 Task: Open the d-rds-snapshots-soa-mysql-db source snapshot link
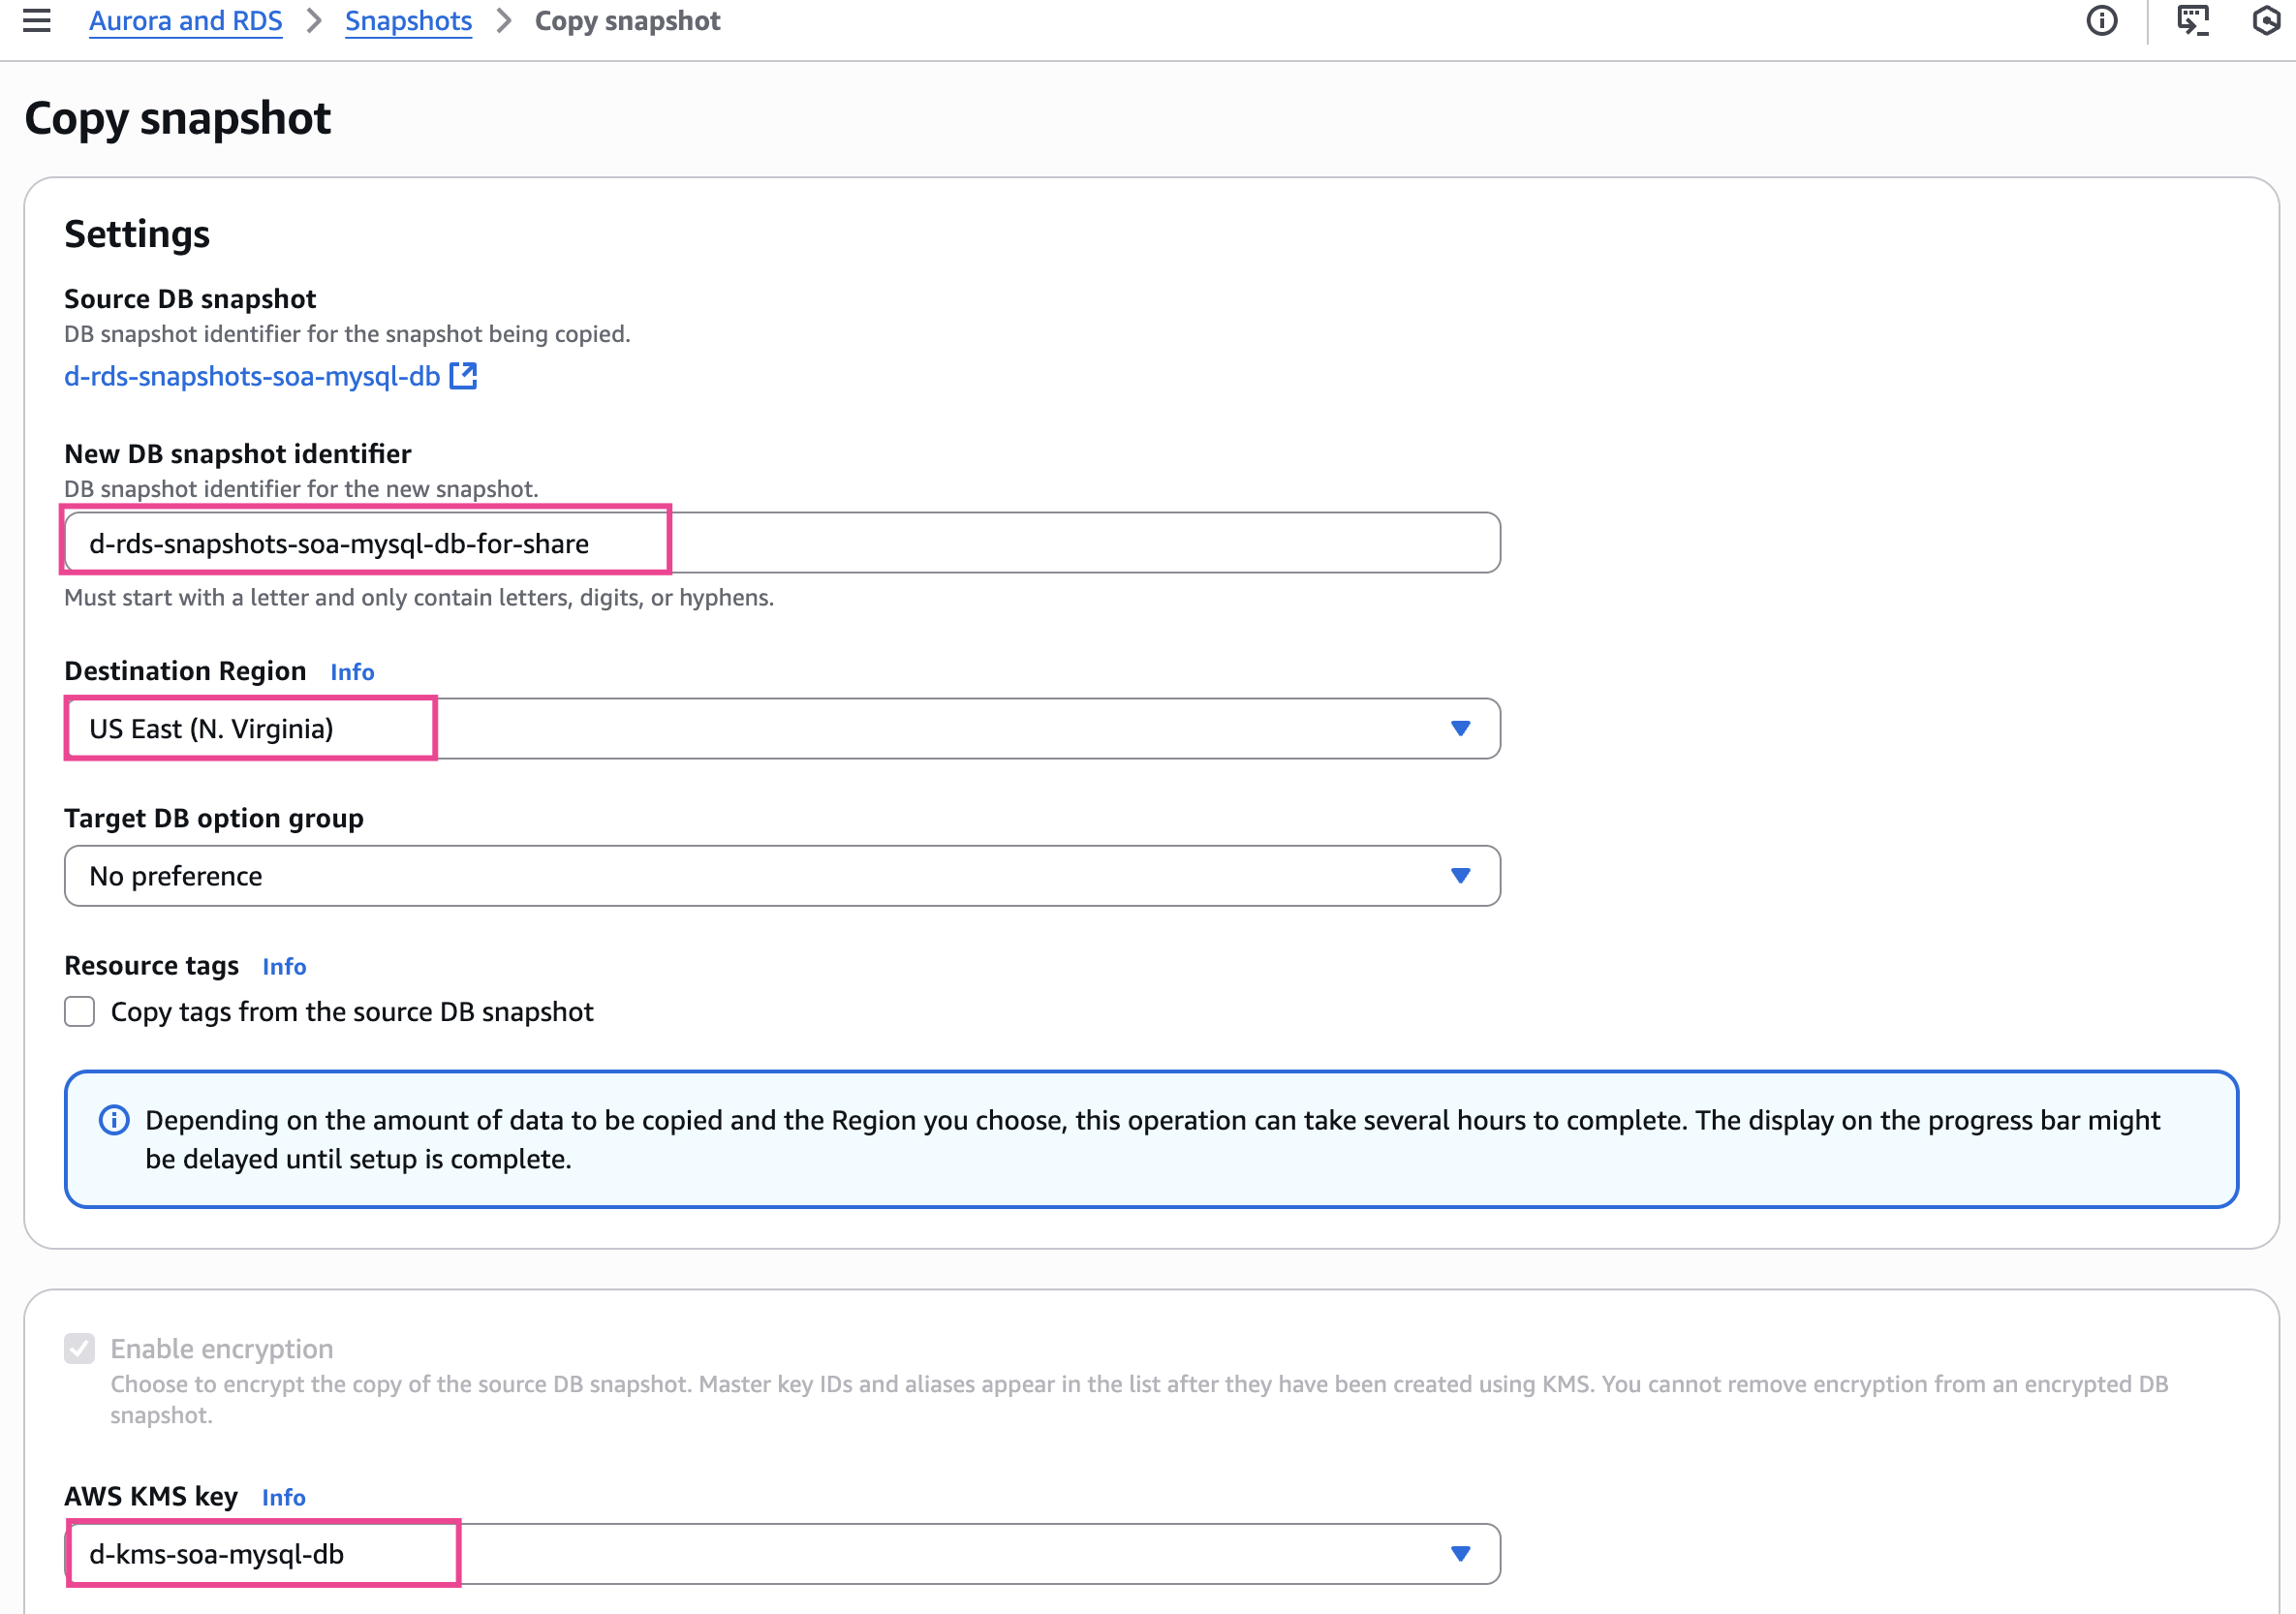coord(252,376)
